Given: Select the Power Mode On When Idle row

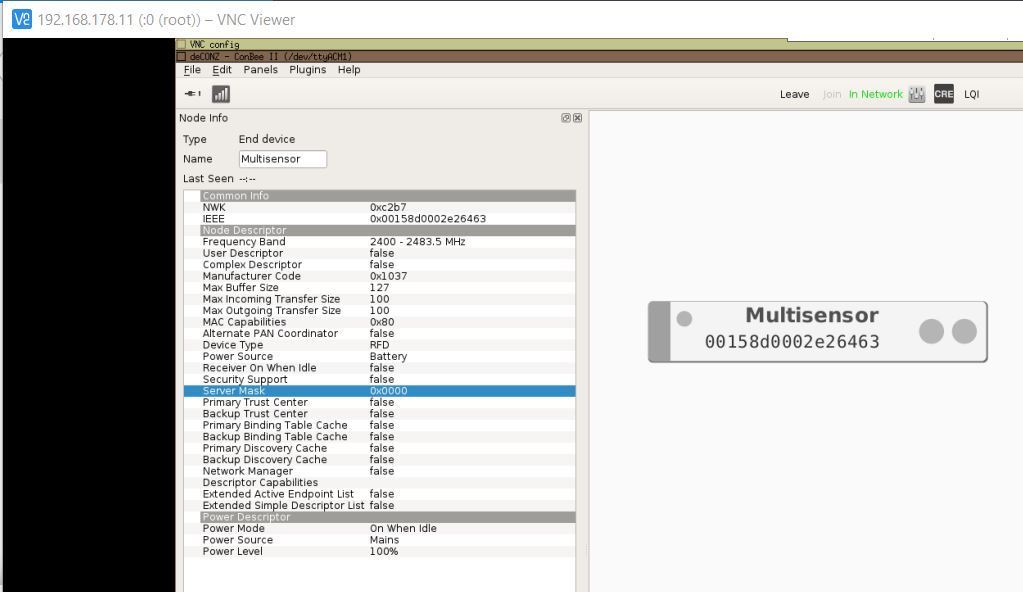Looking at the screenshot, I should [380, 529].
